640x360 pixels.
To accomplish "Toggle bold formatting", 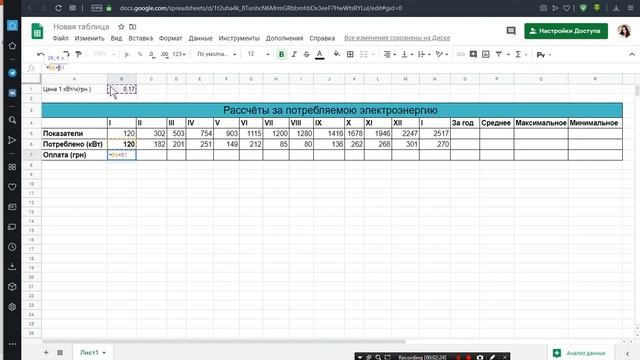I will 281,54.
